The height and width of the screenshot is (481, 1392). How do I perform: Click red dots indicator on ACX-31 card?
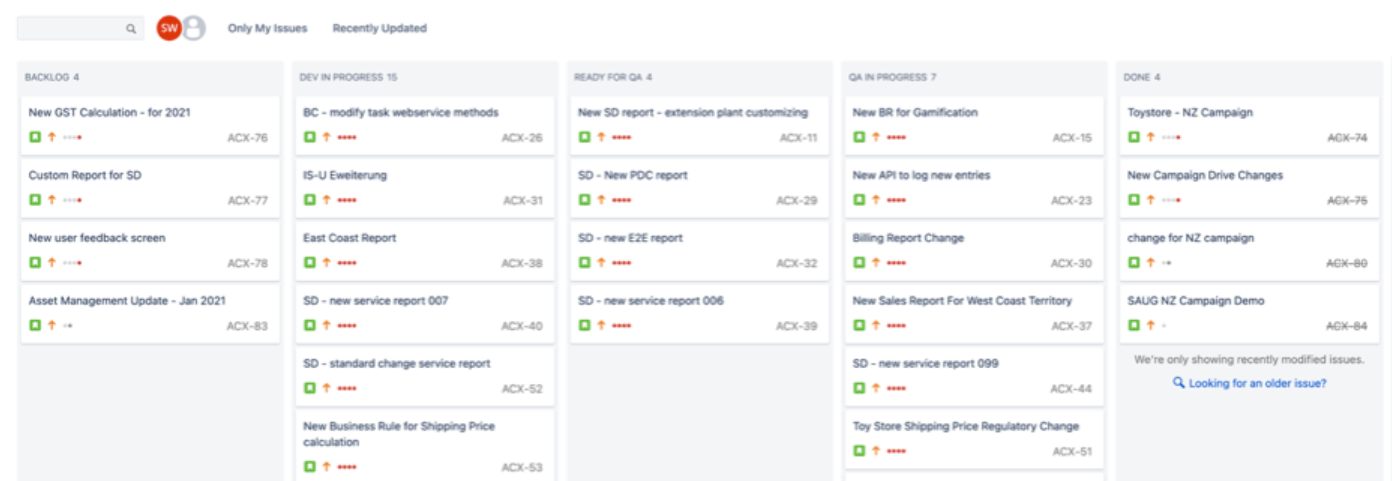(x=347, y=201)
